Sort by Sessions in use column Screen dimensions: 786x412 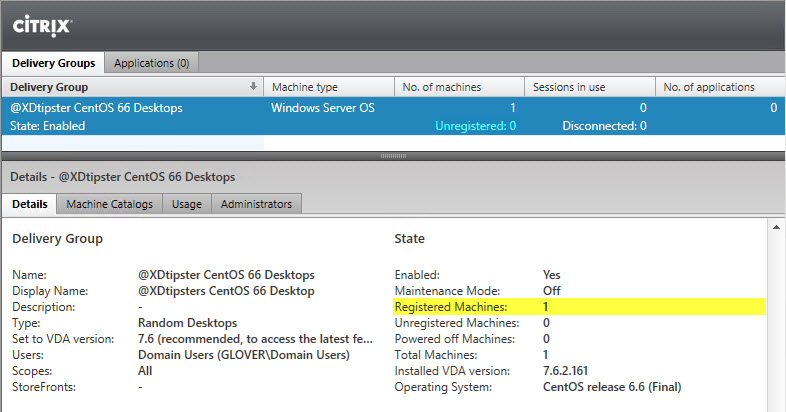click(x=590, y=87)
